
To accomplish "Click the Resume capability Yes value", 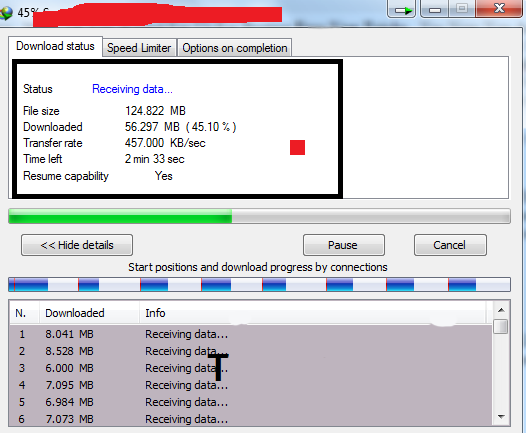I will 164,176.
